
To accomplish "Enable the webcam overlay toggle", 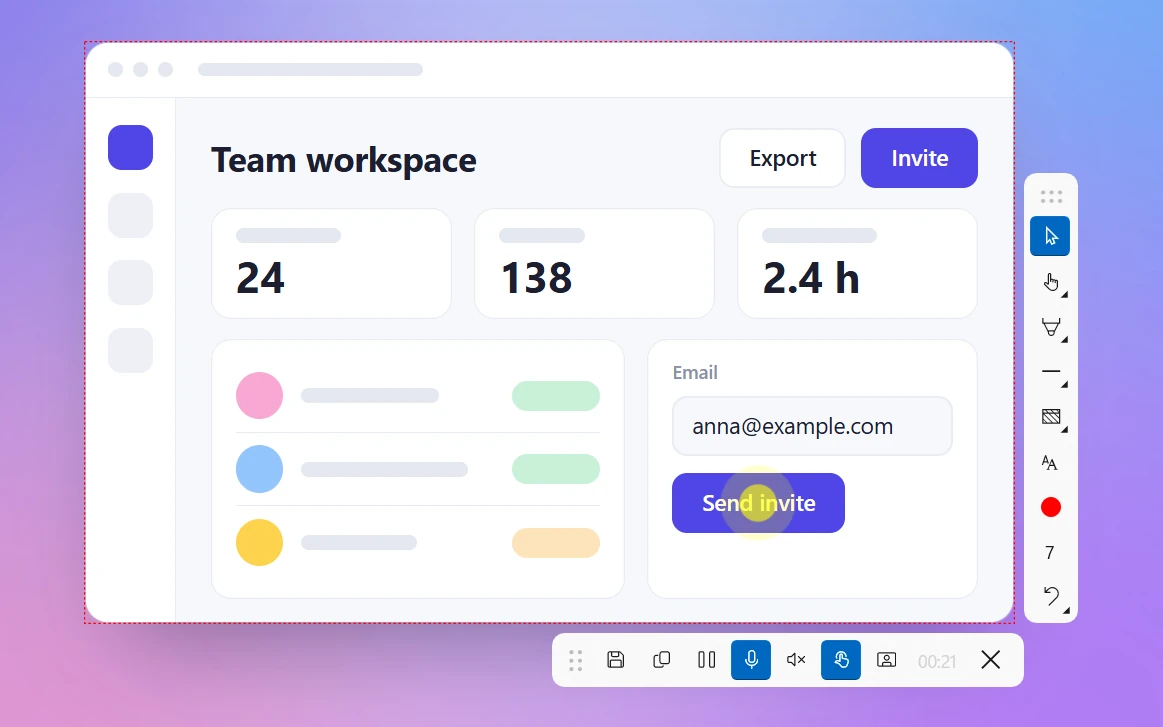I will [886, 659].
